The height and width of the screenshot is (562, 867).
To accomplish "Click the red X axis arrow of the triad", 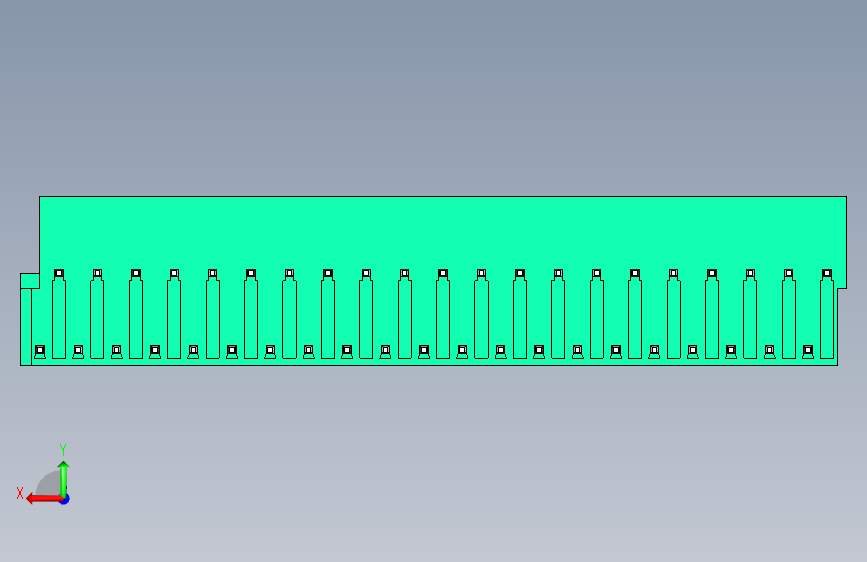I will (44, 499).
